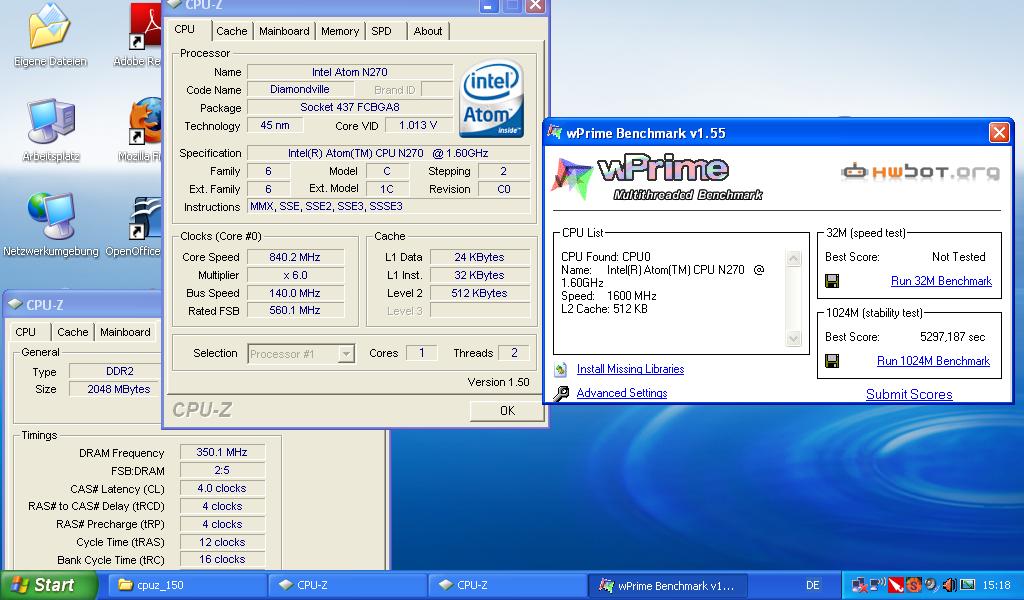Image resolution: width=1024 pixels, height=600 pixels.
Task: Activate first CPU-Z taskbar button
Action: pyautogui.click(x=347, y=585)
